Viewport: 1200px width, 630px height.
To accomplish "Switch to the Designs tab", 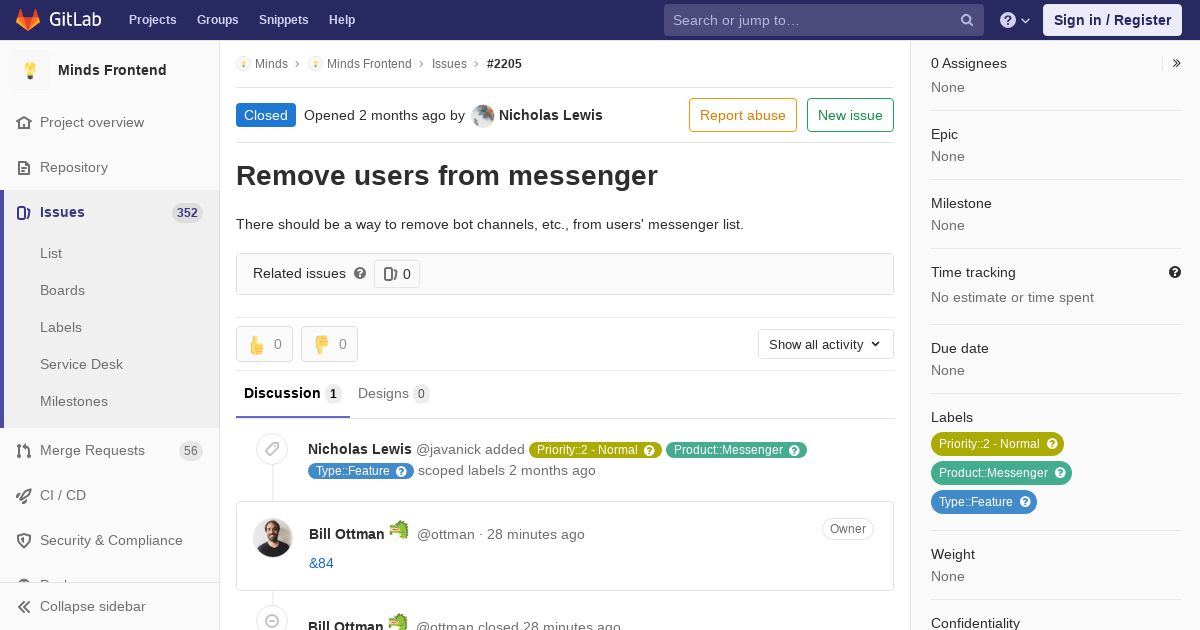I will 394,393.
